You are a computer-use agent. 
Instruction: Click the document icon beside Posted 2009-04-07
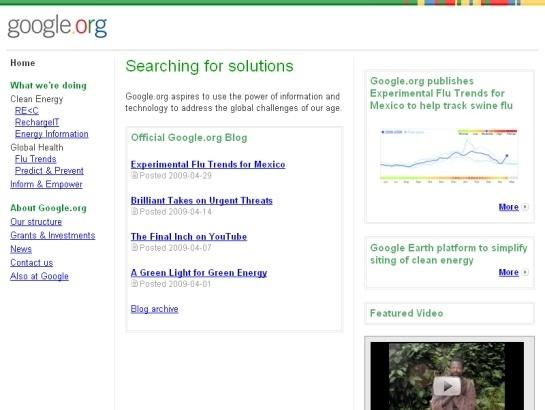point(135,248)
